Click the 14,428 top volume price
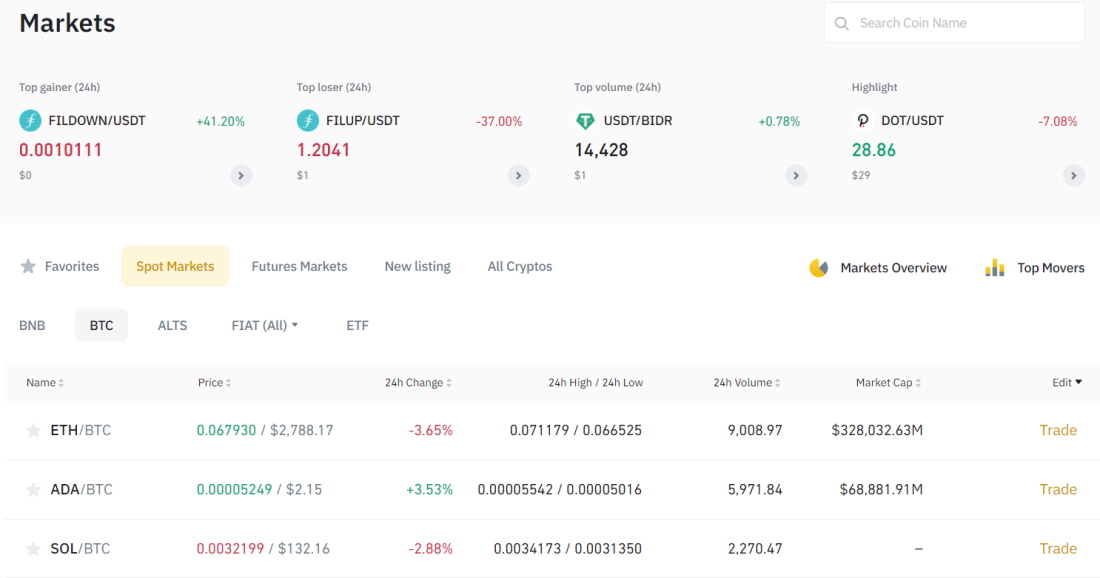Image resolution: width=1100 pixels, height=578 pixels. click(x=601, y=150)
